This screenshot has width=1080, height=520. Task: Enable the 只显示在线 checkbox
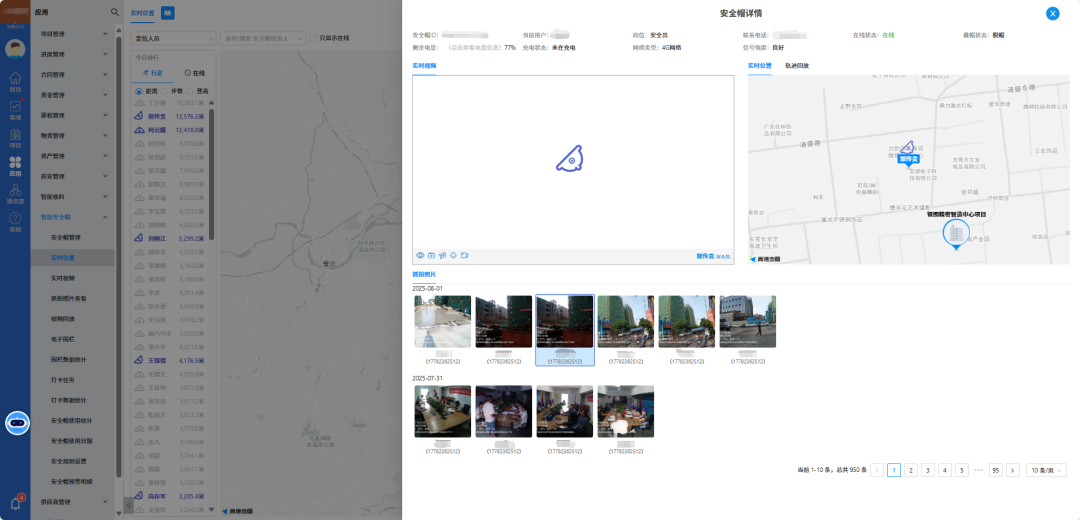pos(311,38)
